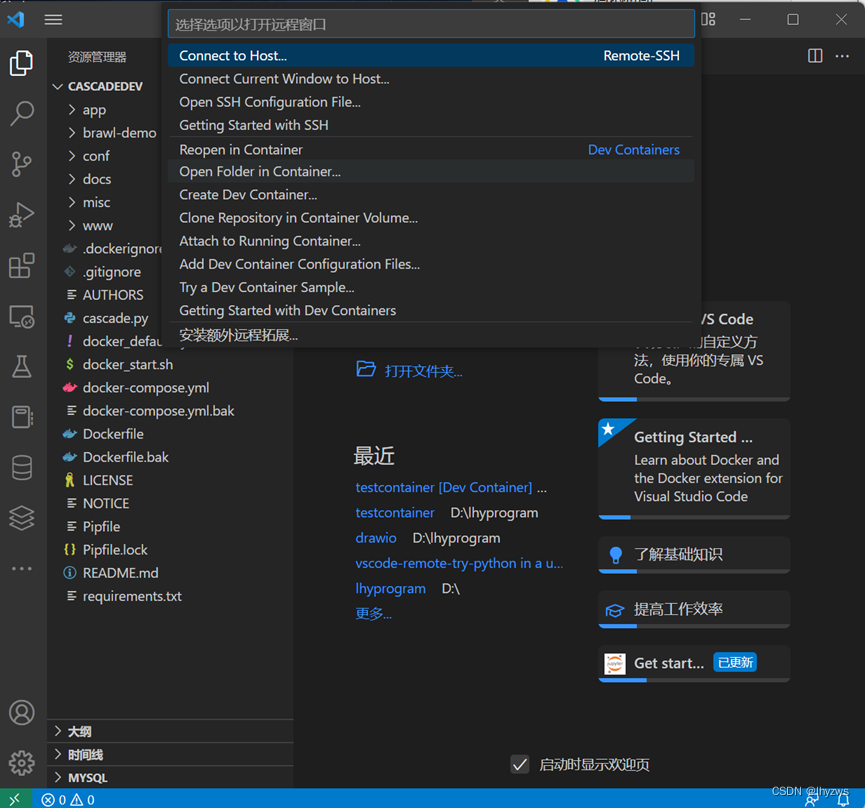Click the 打开文件夹... link

(423, 371)
